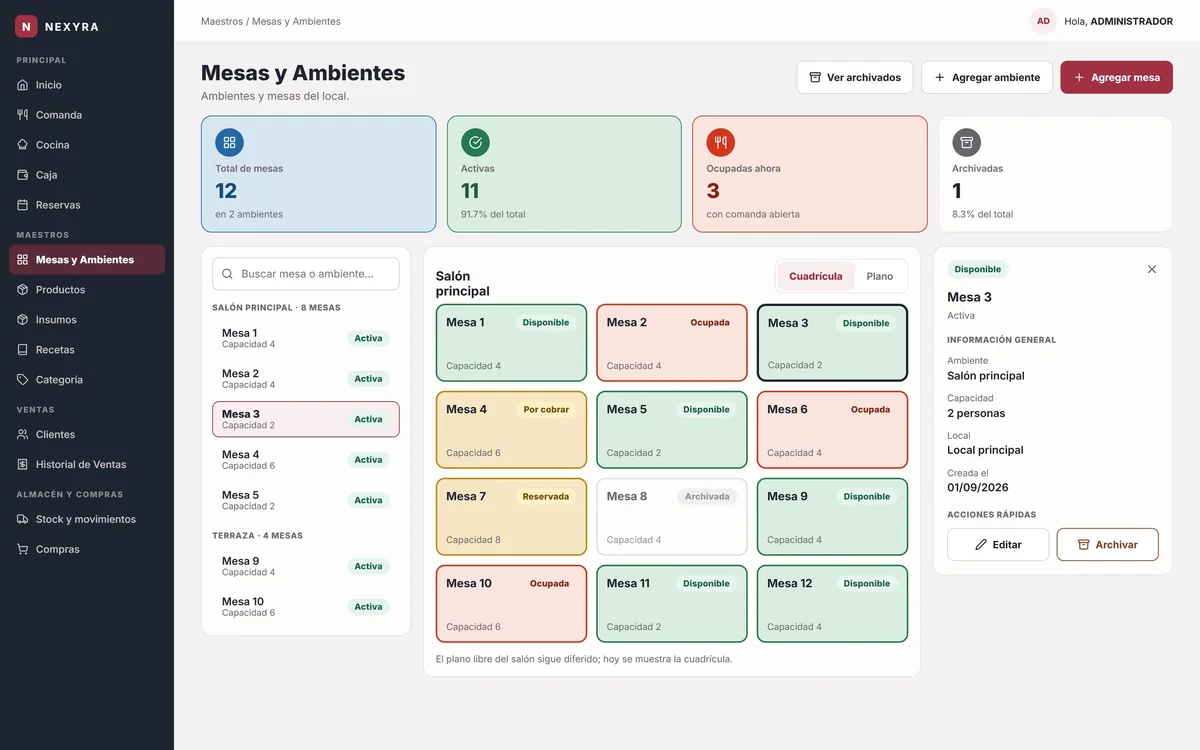Go to the Comanda section

tap(87, 115)
